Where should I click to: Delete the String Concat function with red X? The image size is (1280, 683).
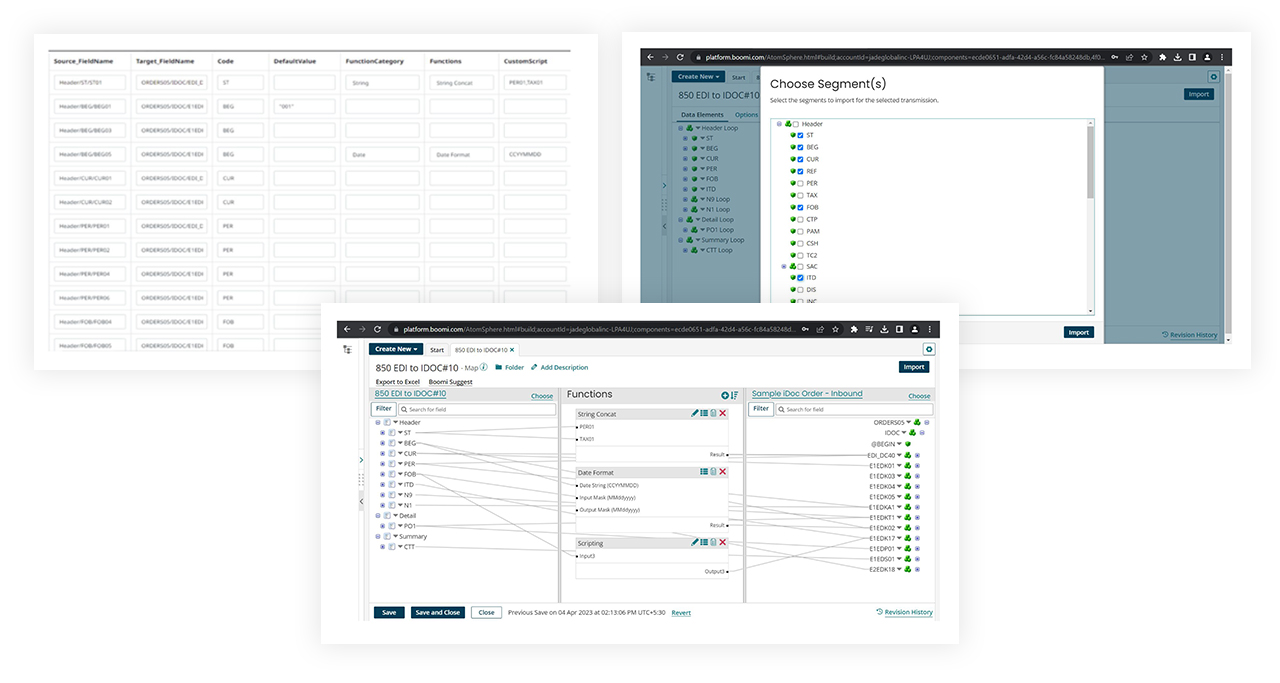[x=723, y=413]
